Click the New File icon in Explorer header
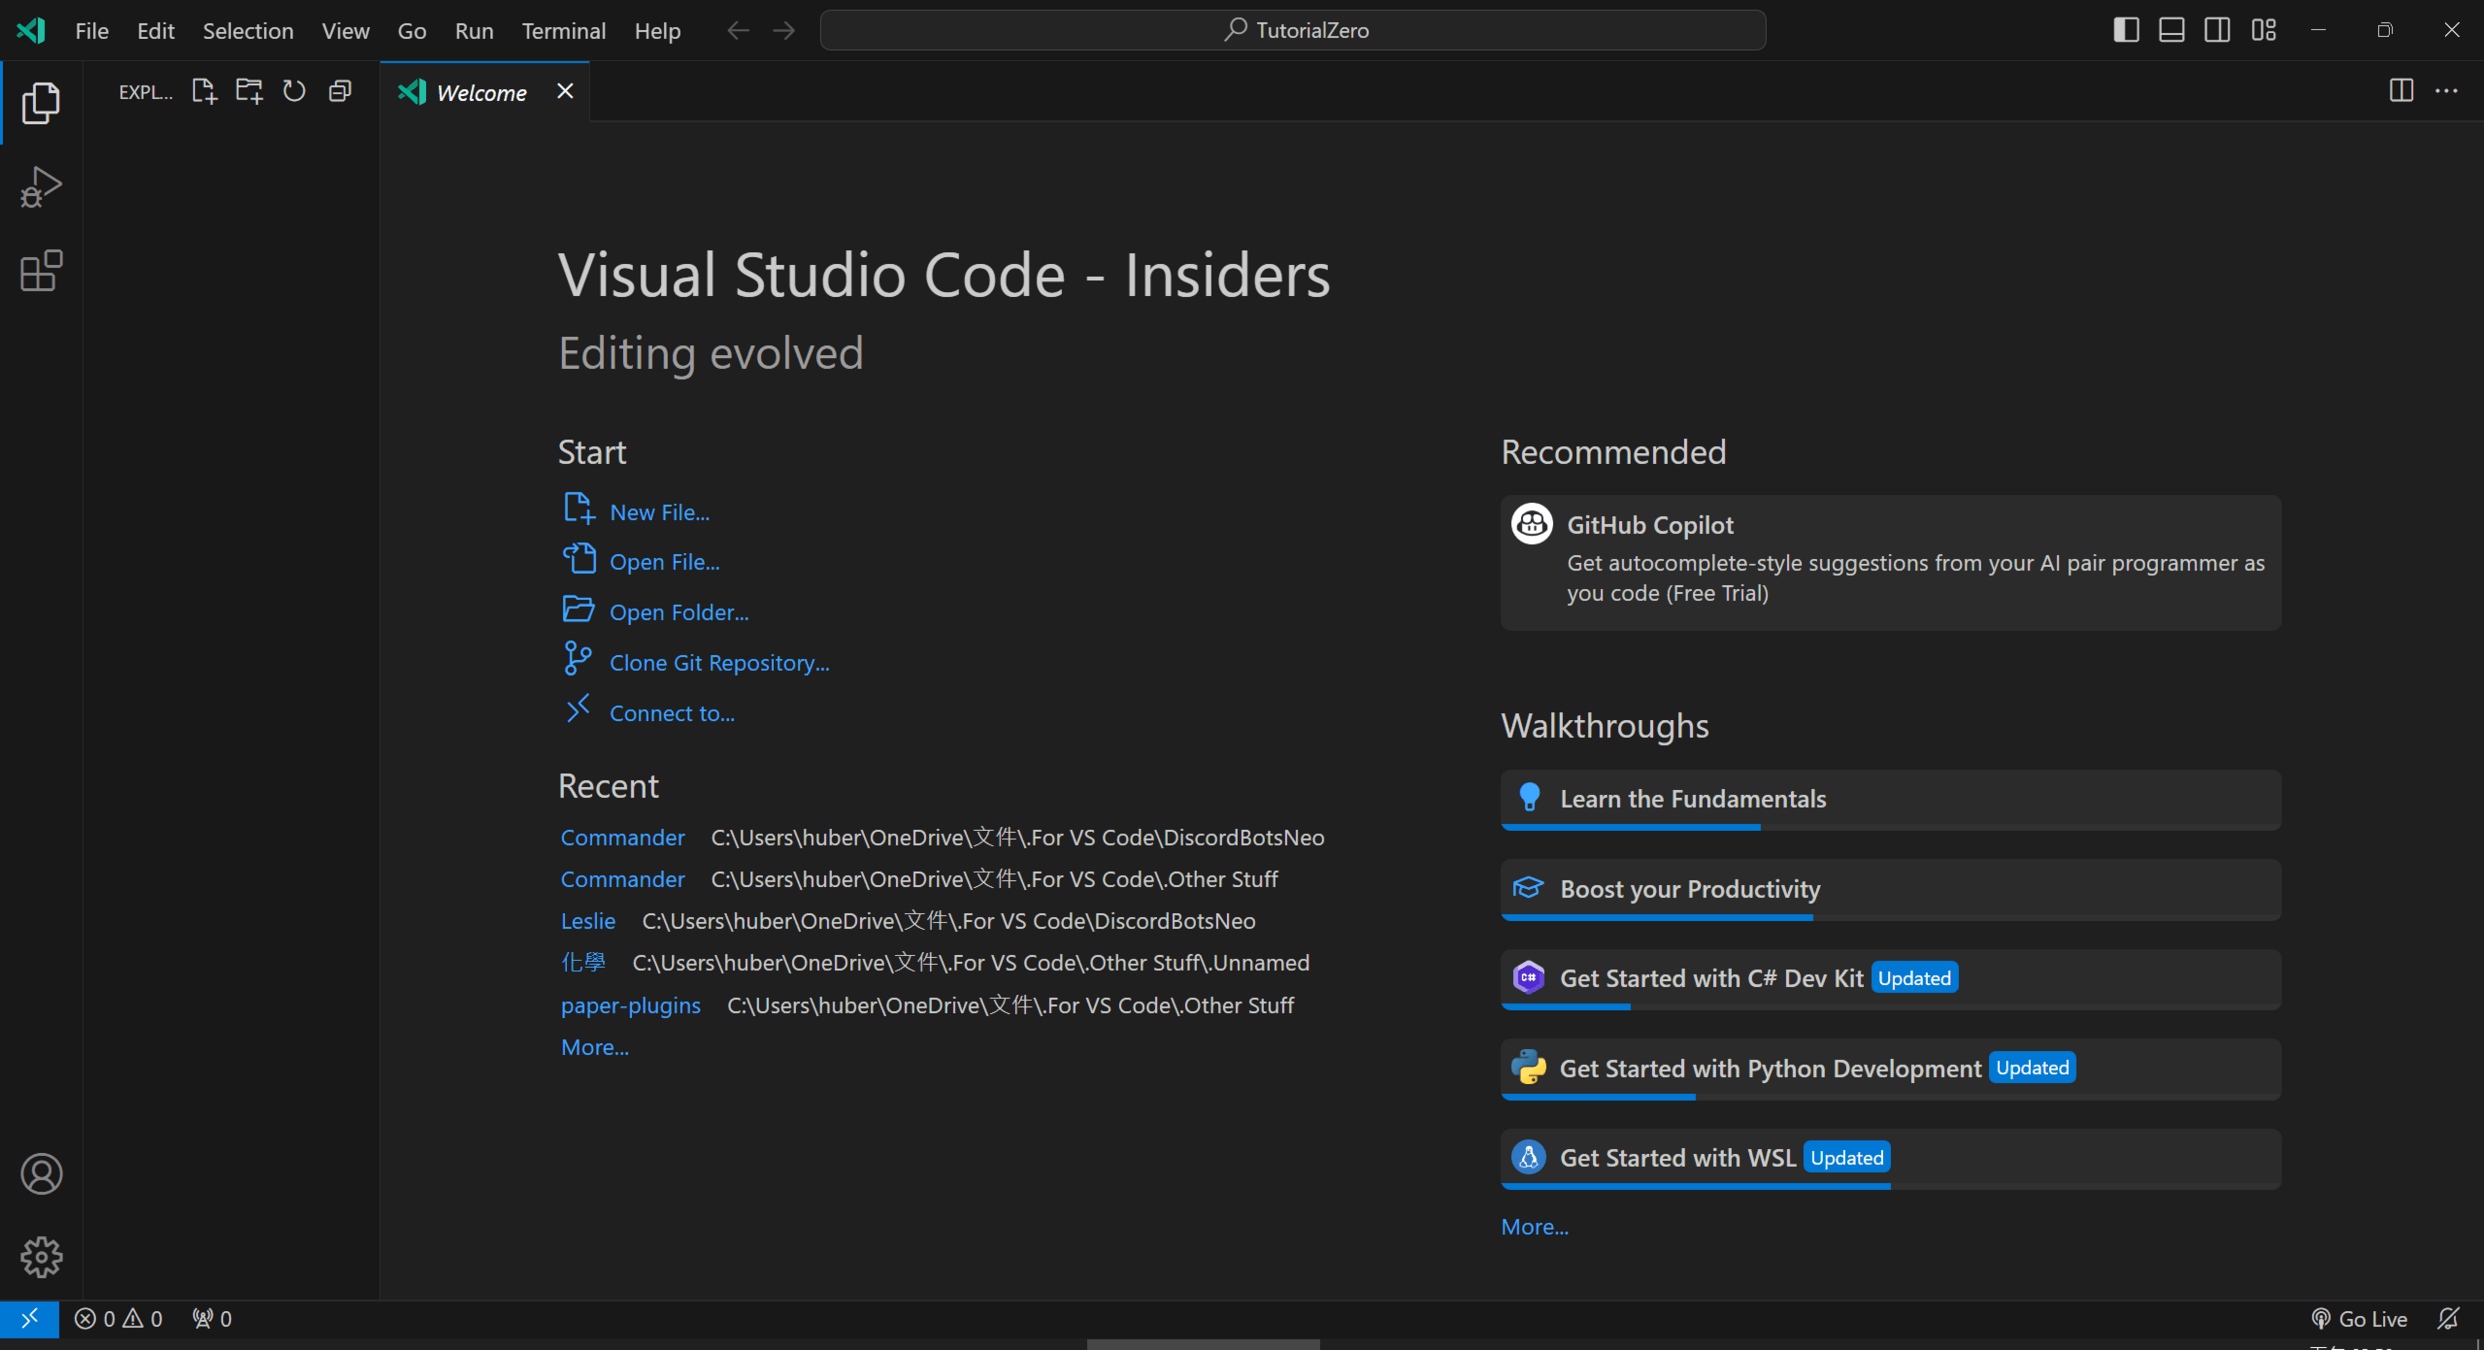The width and height of the screenshot is (2484, 1350). click(x=204, y=91)
